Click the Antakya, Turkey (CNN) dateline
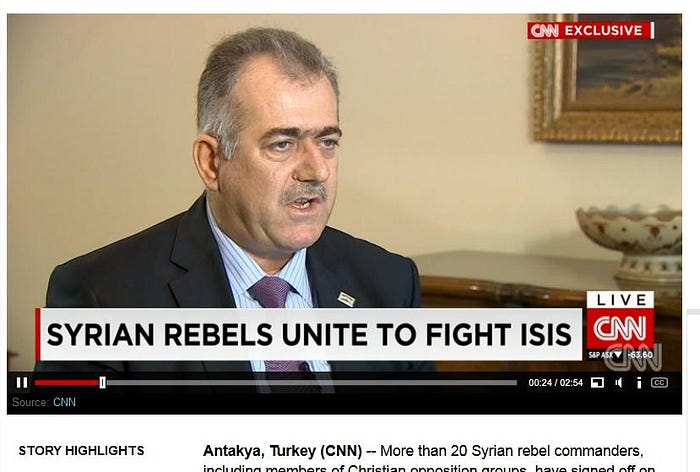 (x=282, y=451)
